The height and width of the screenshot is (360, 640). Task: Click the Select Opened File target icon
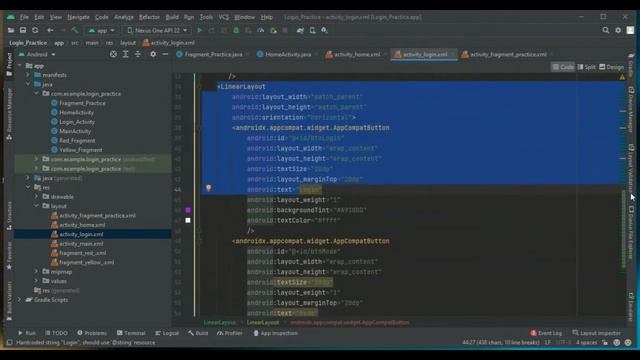[113, 54]
